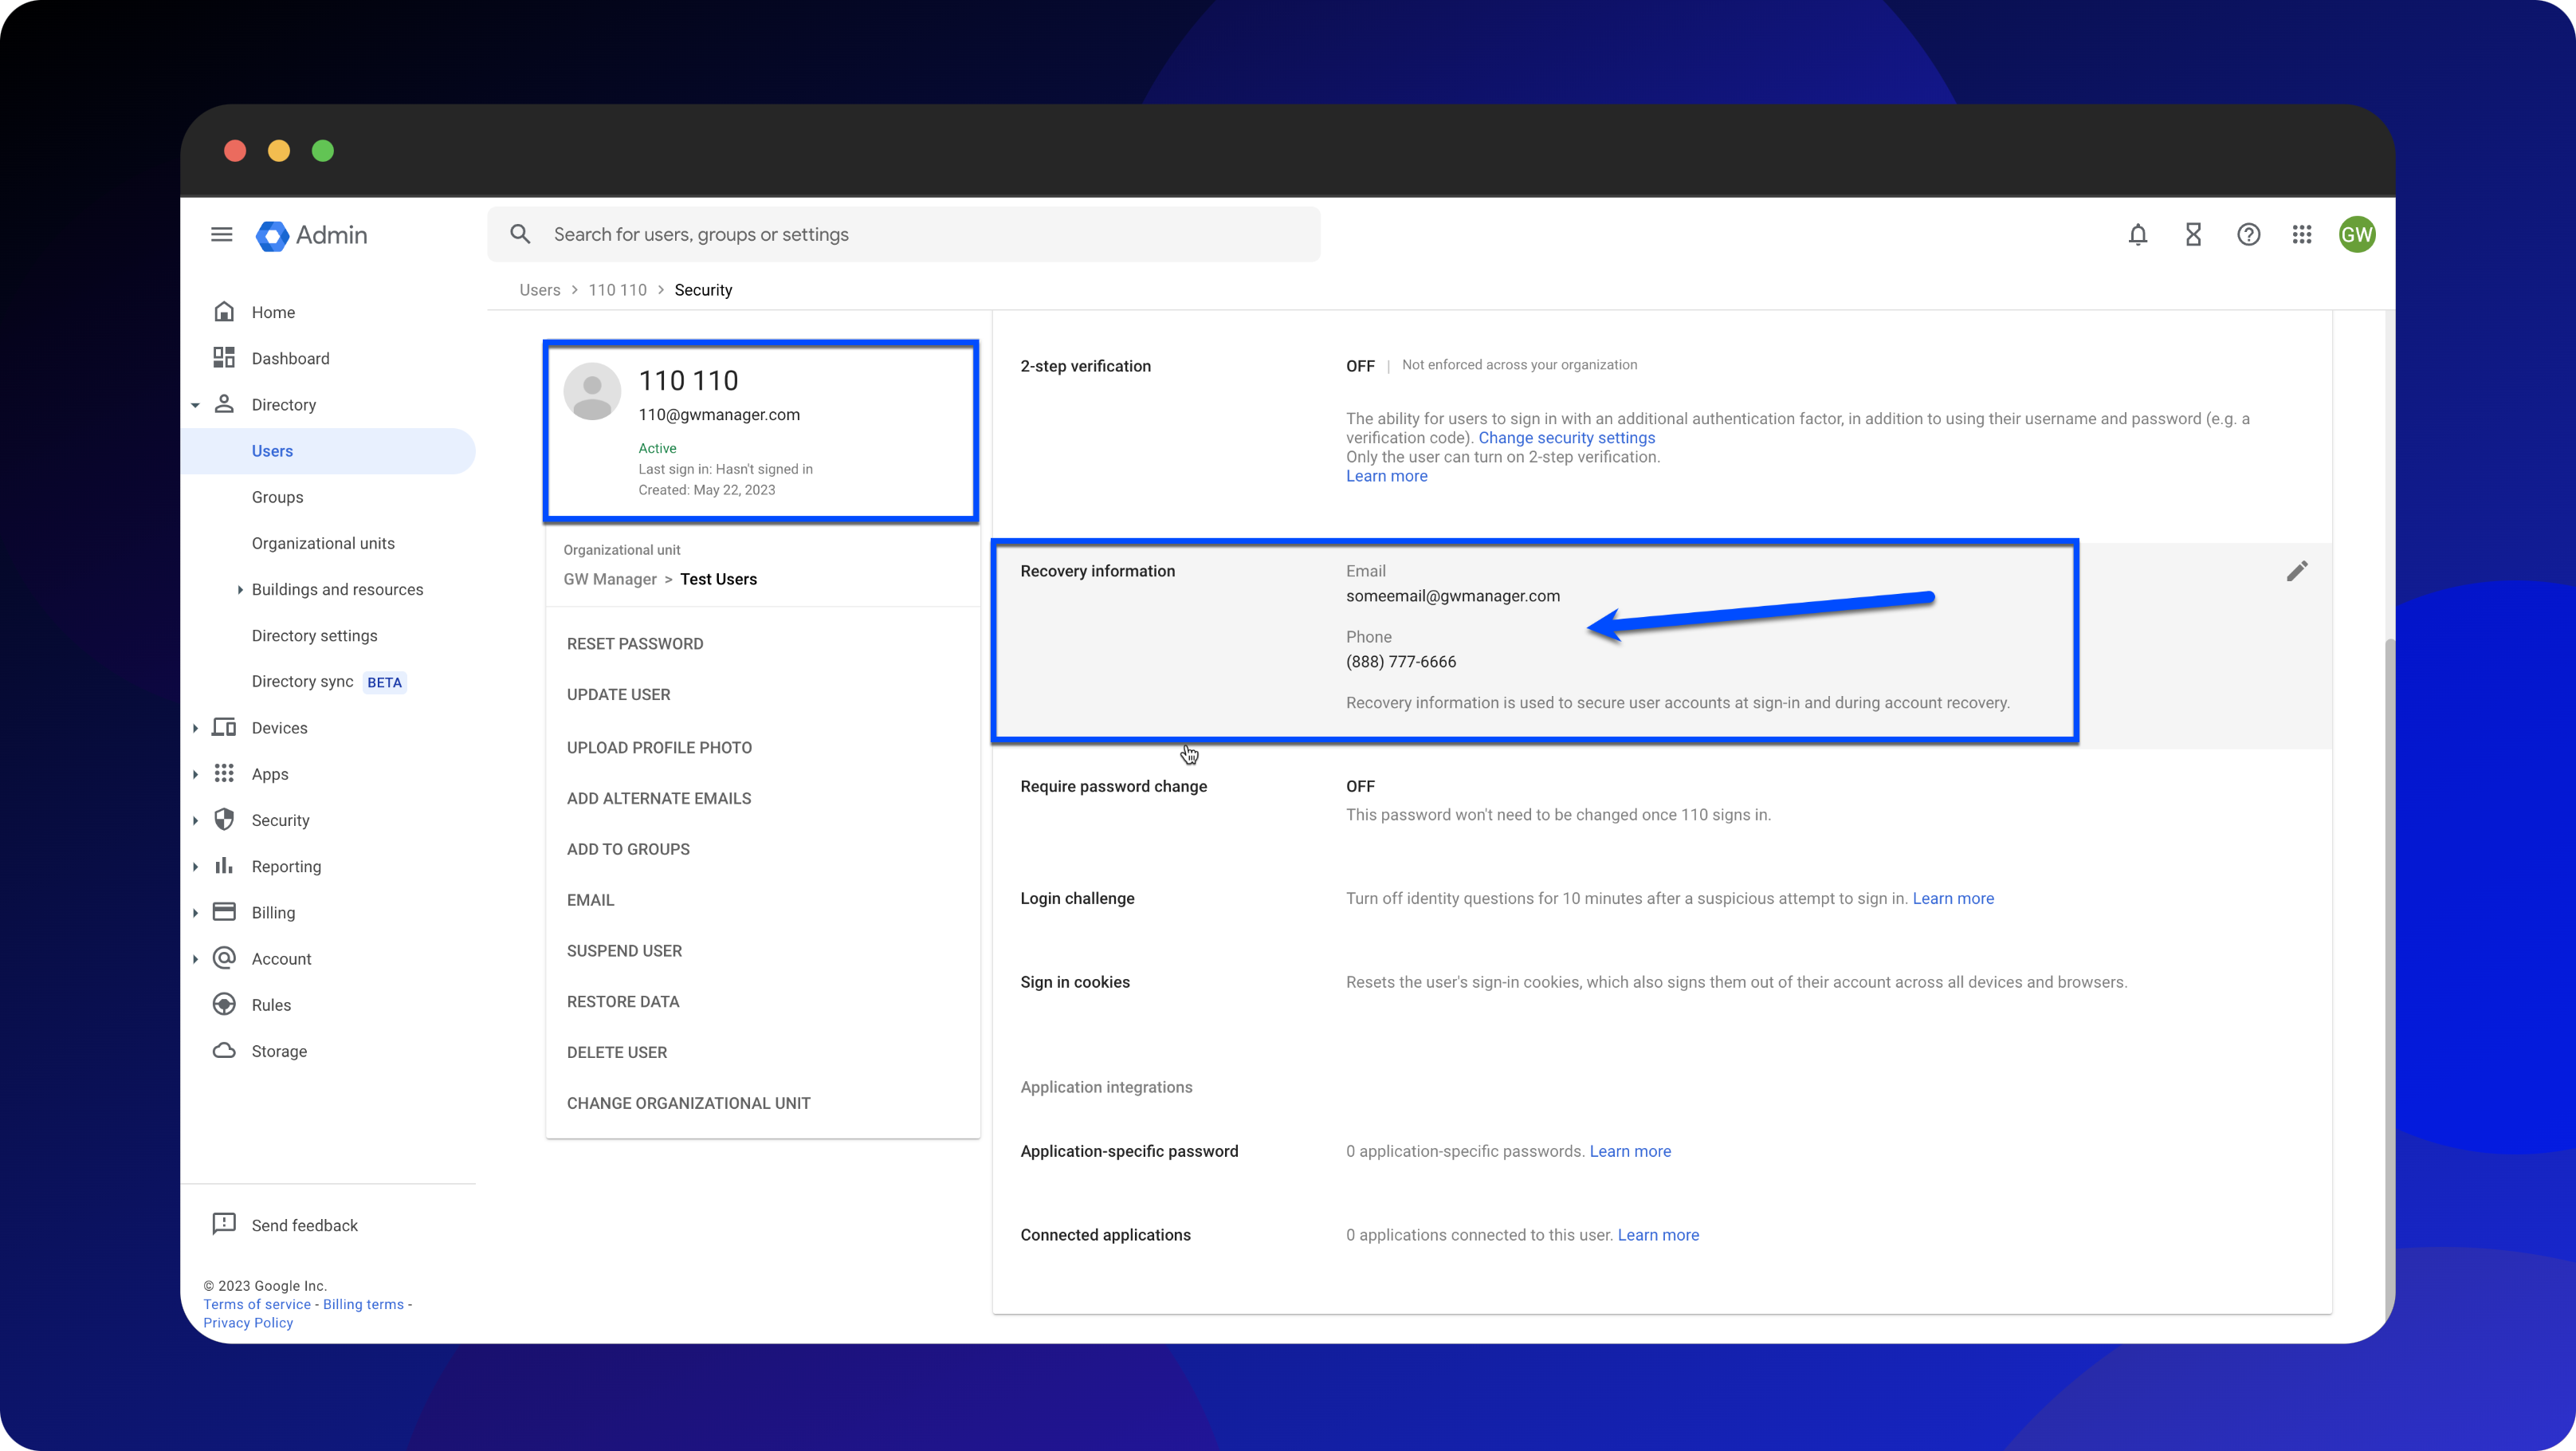The height and width of the screenshot is (1451, 2576).
Task: Expand the Security section arrow
Action: 195,820
